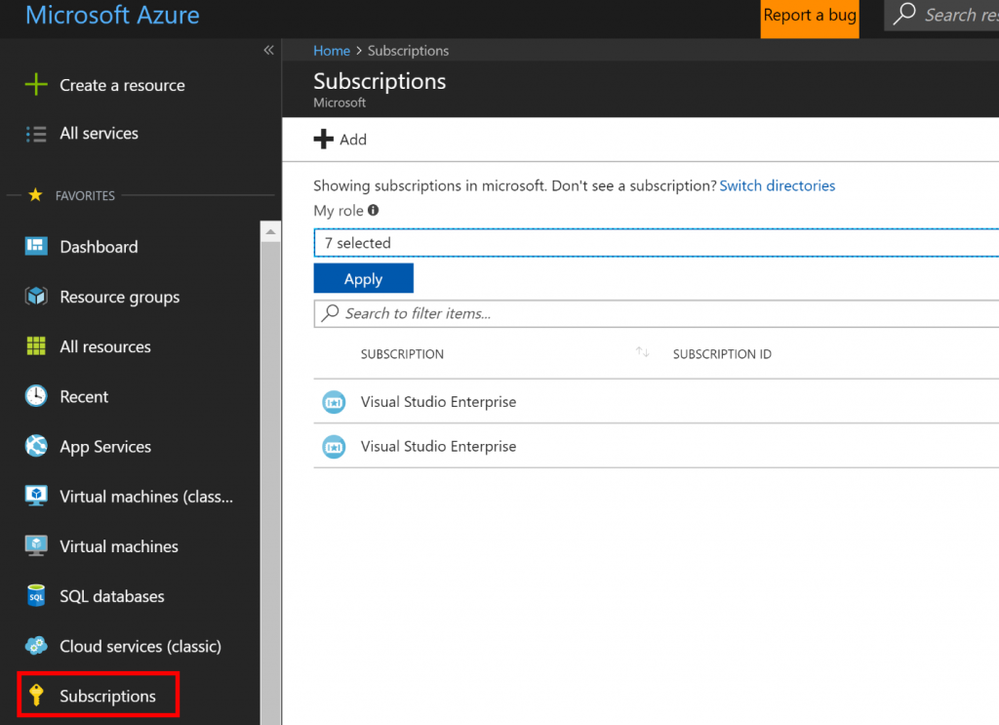Image resolution: width=999 pixels, height=725 pixels.
Task: Collapse the left sidebar with the double chevron
Action: coord(269,50)
